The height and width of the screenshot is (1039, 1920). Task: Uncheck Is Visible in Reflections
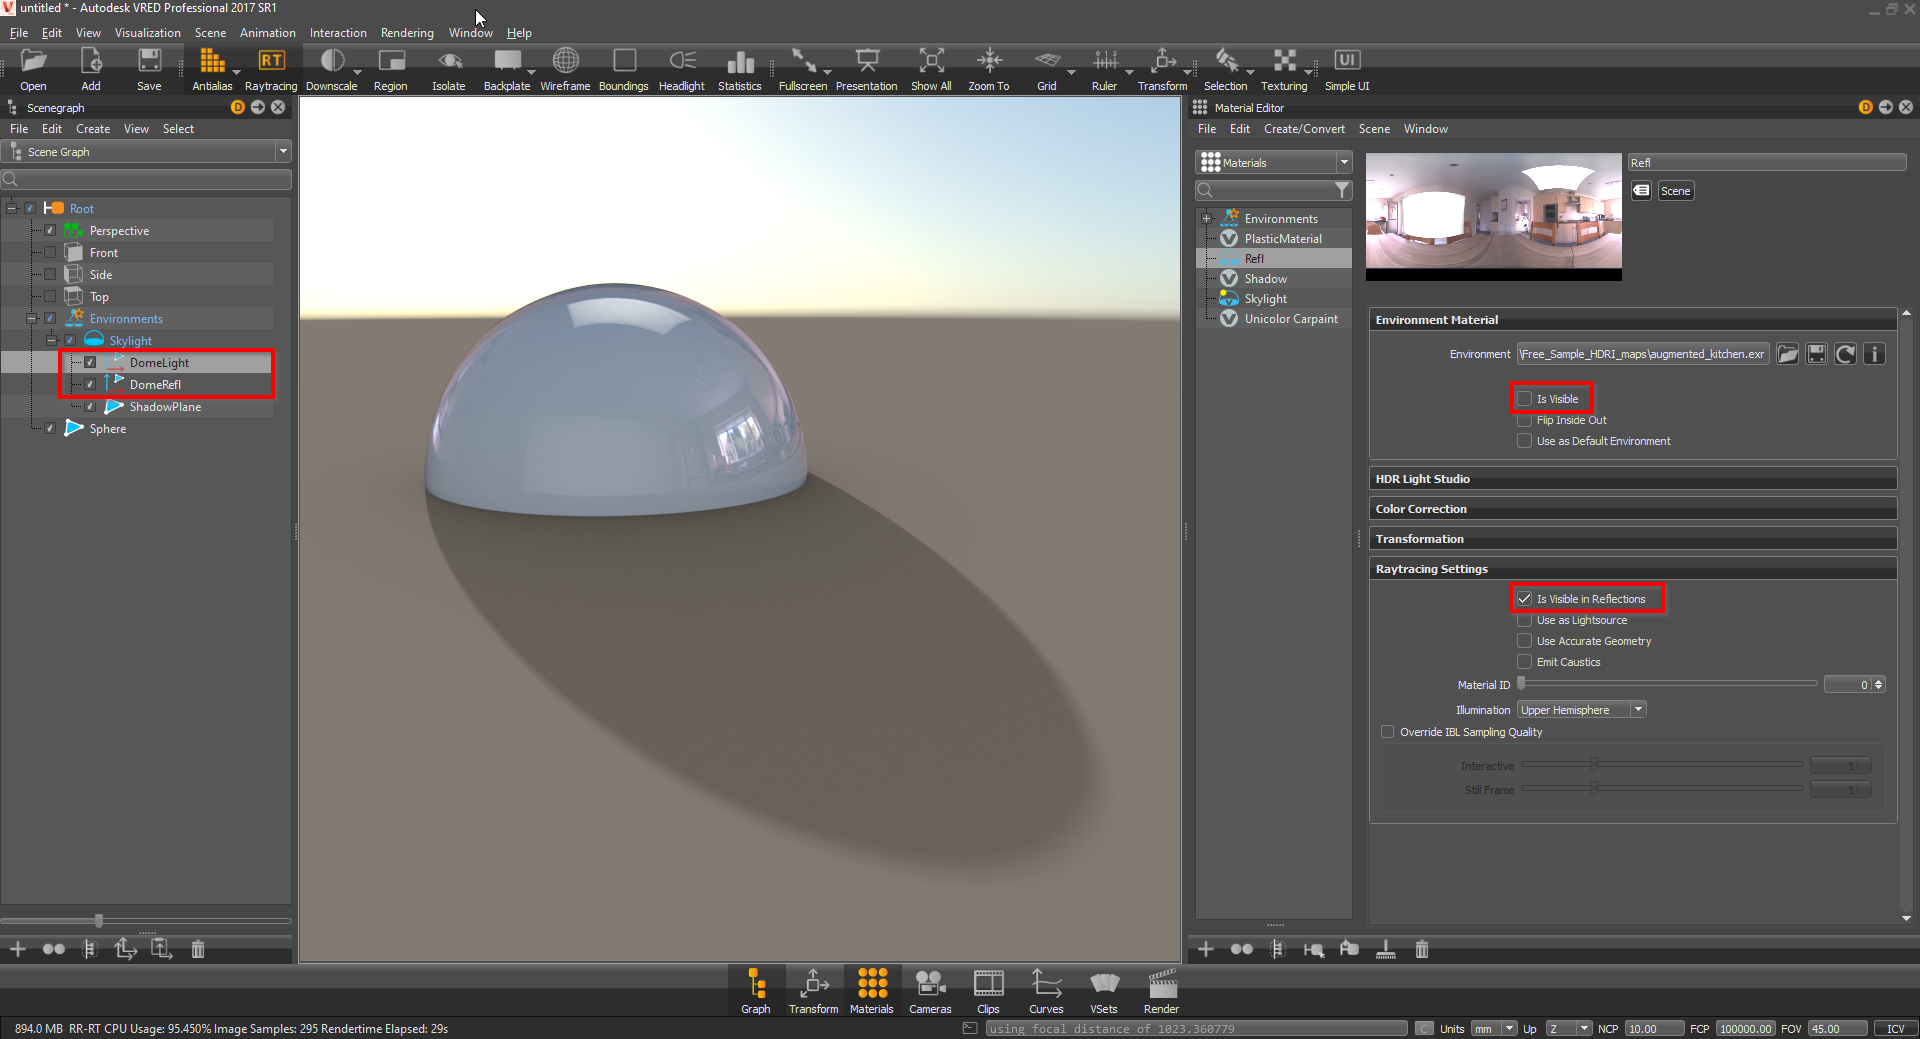click(x=1524, y=598)
